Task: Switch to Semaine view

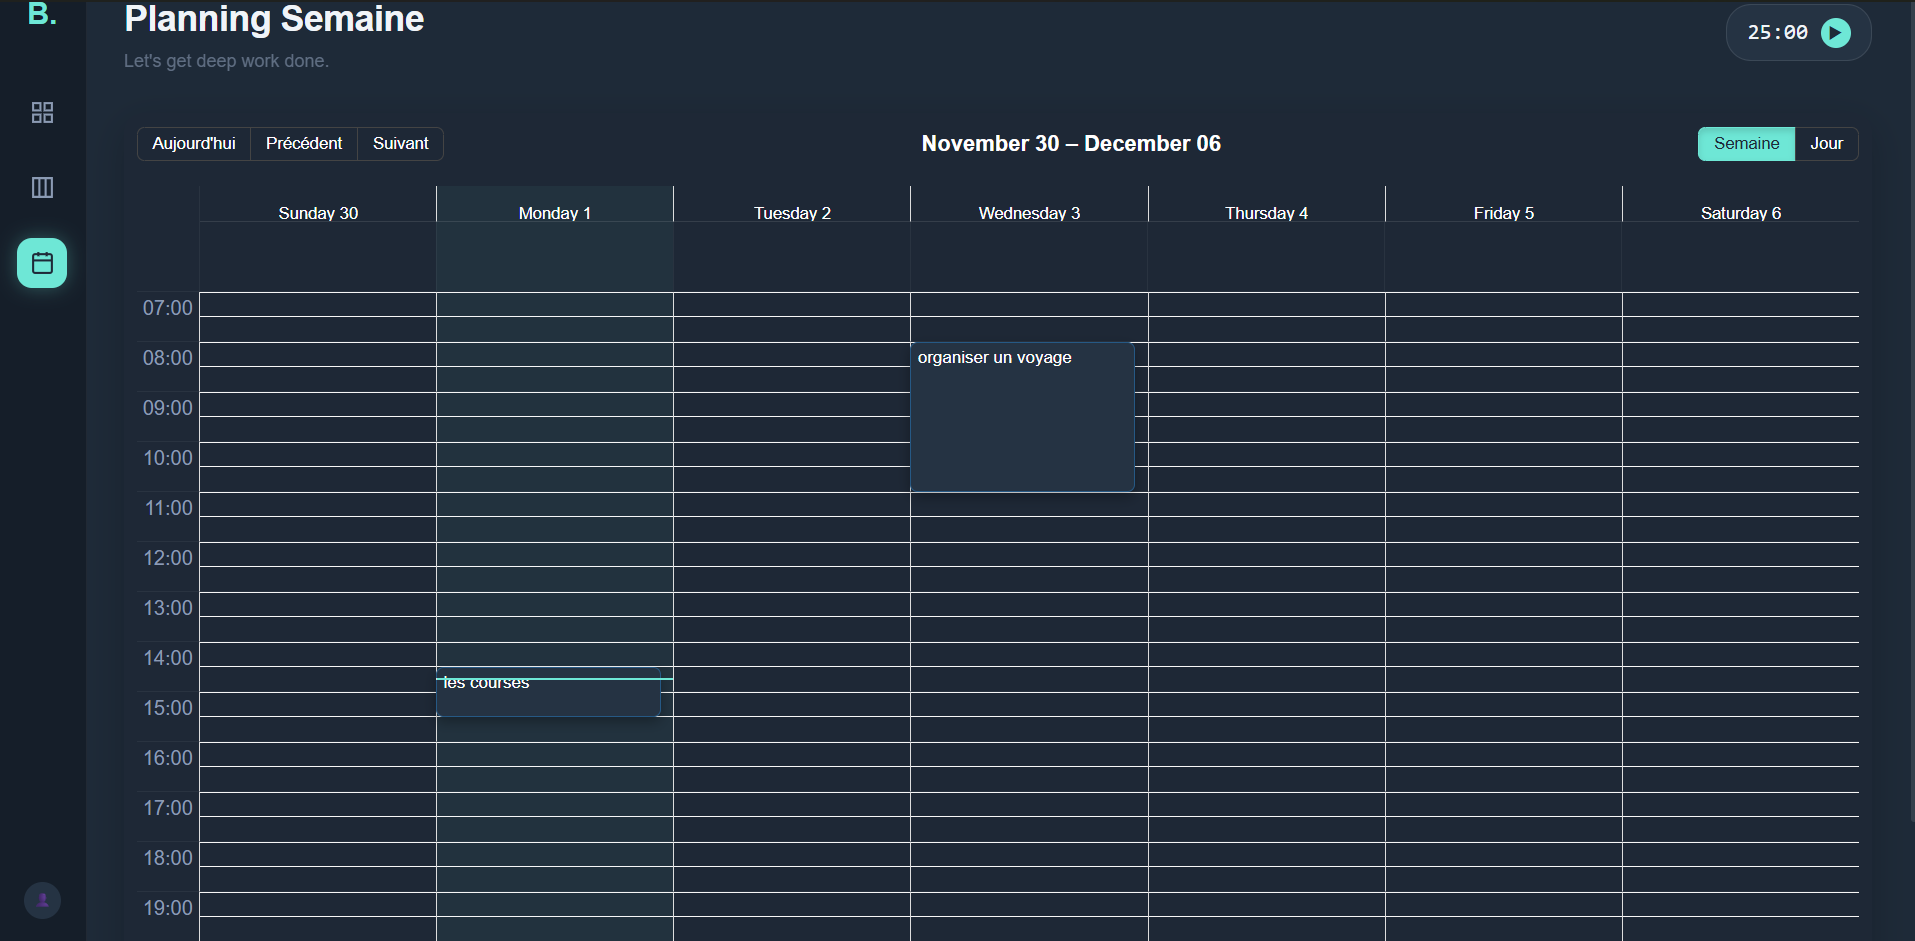Action: [x=1745, y=144]
